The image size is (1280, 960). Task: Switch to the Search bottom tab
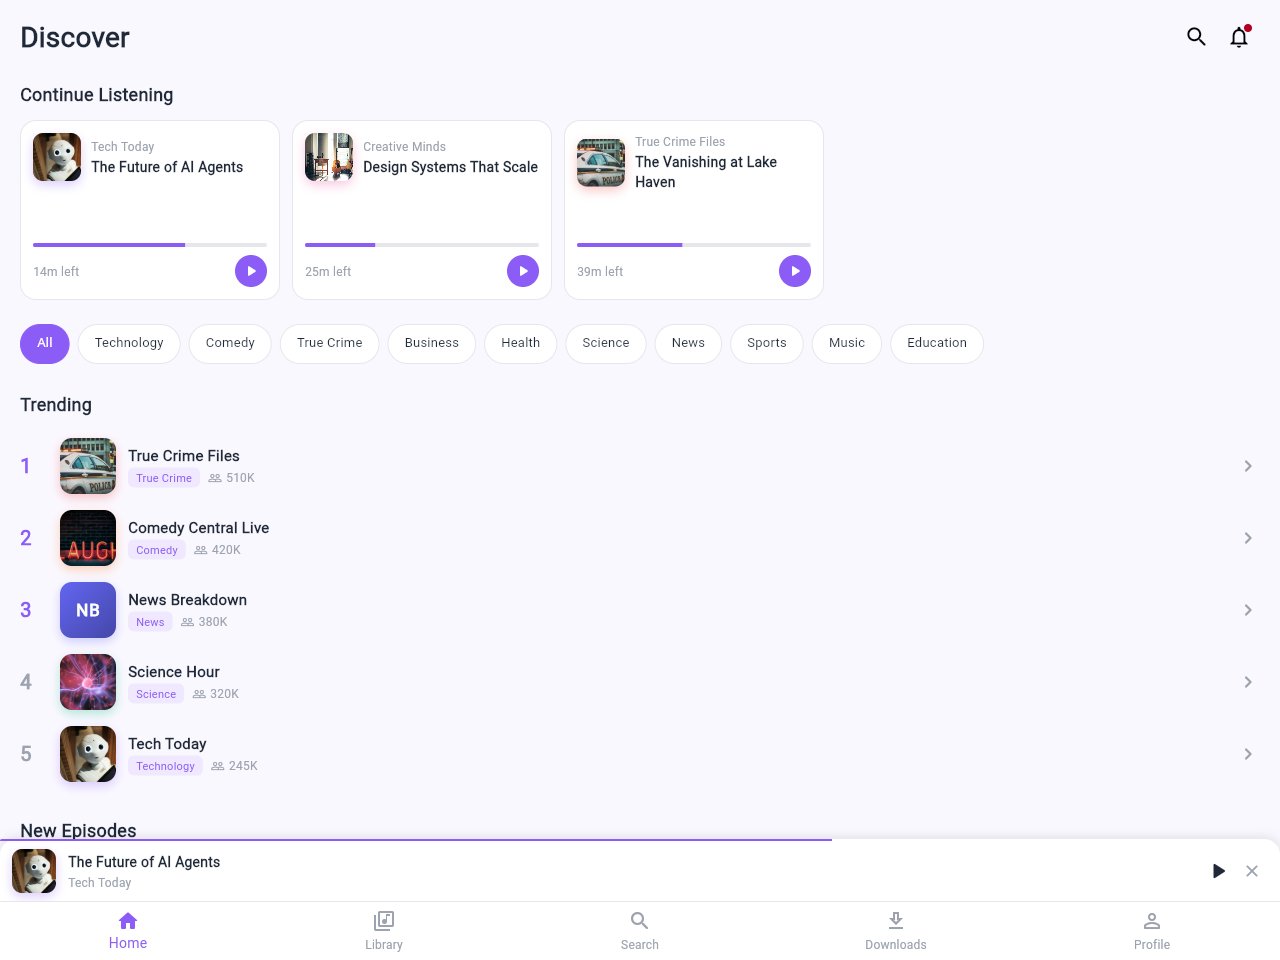click(640, 931)
